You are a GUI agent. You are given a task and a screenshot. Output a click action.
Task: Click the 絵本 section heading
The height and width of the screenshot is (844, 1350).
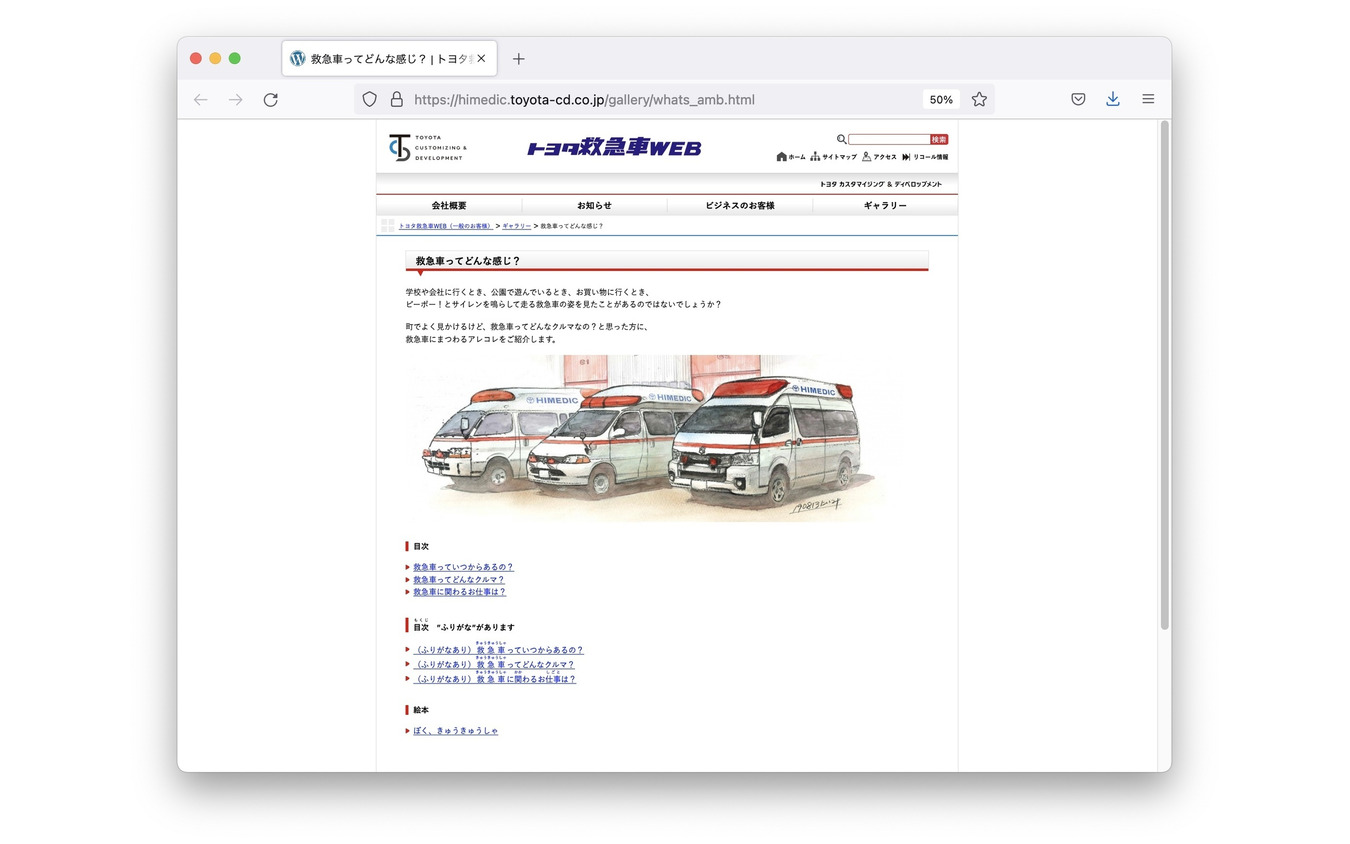click(x=421, y=710)
